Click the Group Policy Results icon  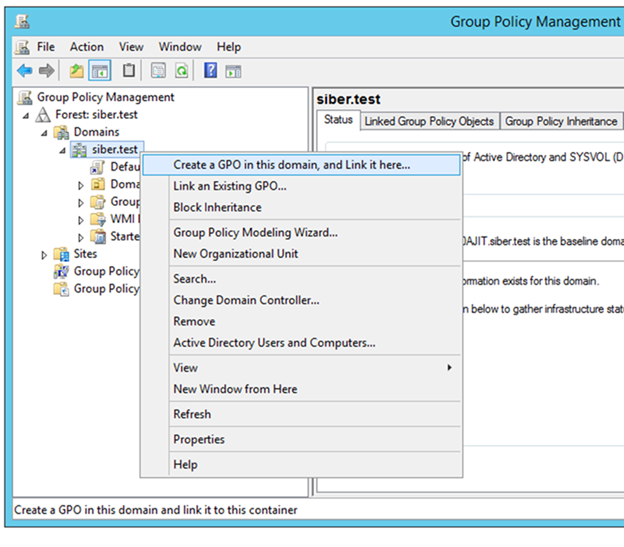(x=61, y=289)
